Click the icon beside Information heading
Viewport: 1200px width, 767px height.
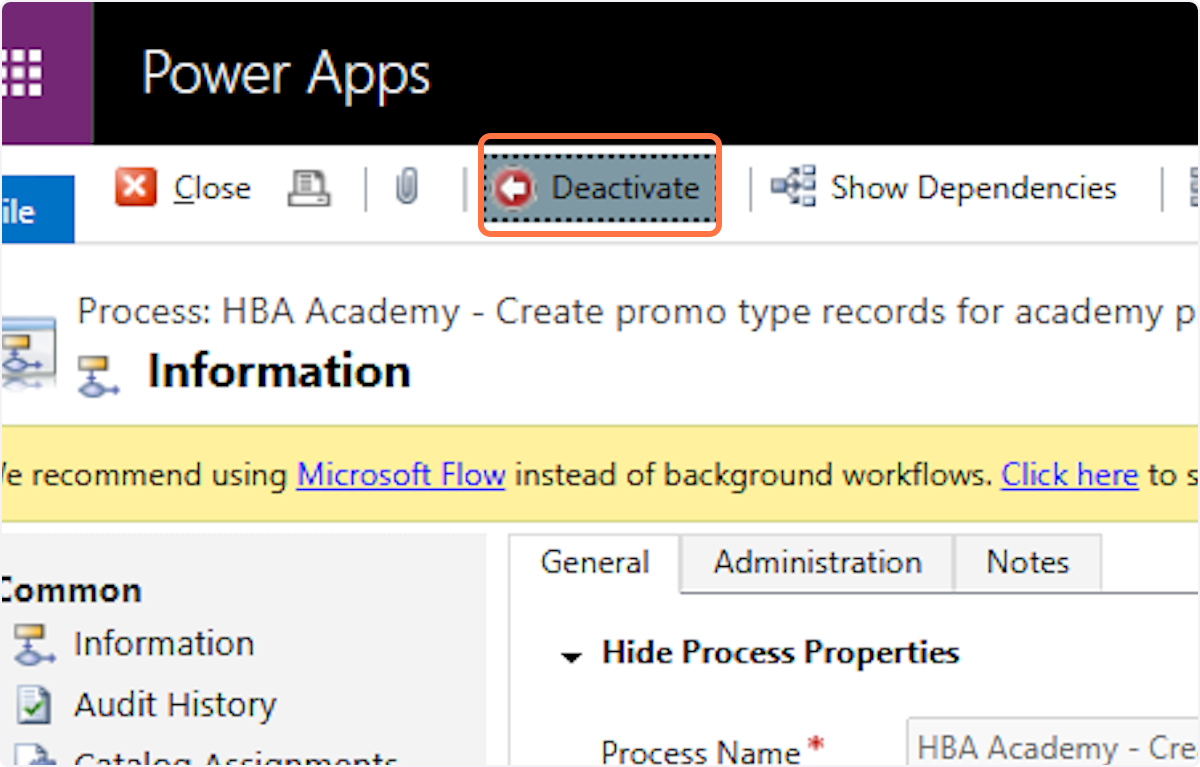click(99, 375)
